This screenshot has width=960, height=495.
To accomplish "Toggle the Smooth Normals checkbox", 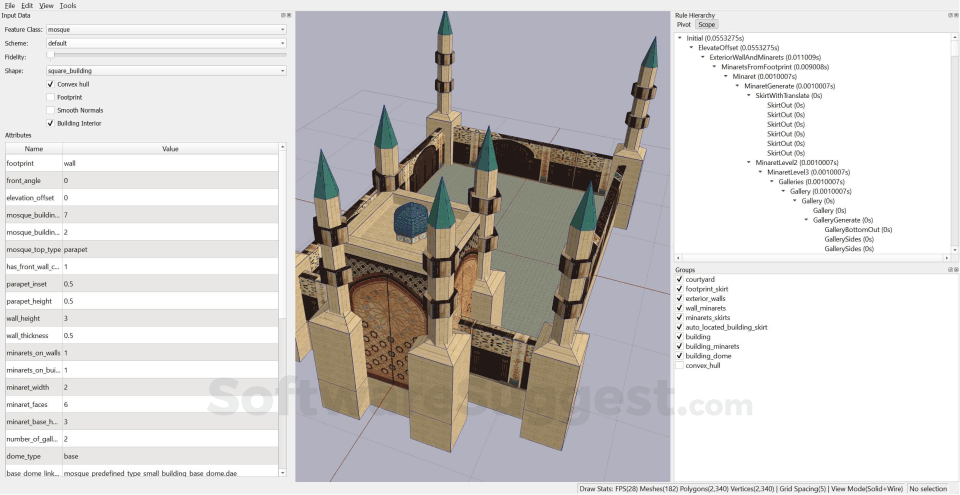I will coord(51,110).
